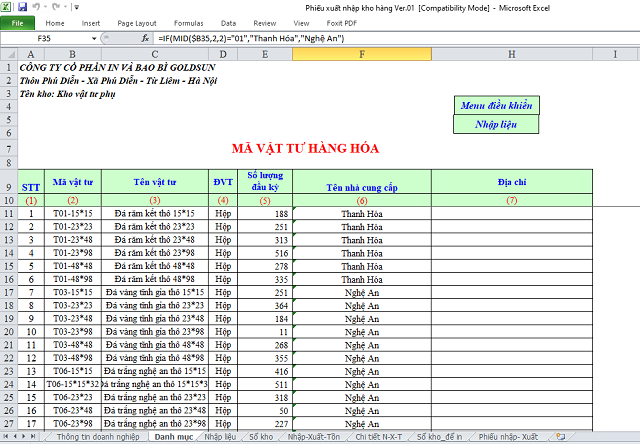
Task: Click the Undo arrow icon
Action: point(39,6)
